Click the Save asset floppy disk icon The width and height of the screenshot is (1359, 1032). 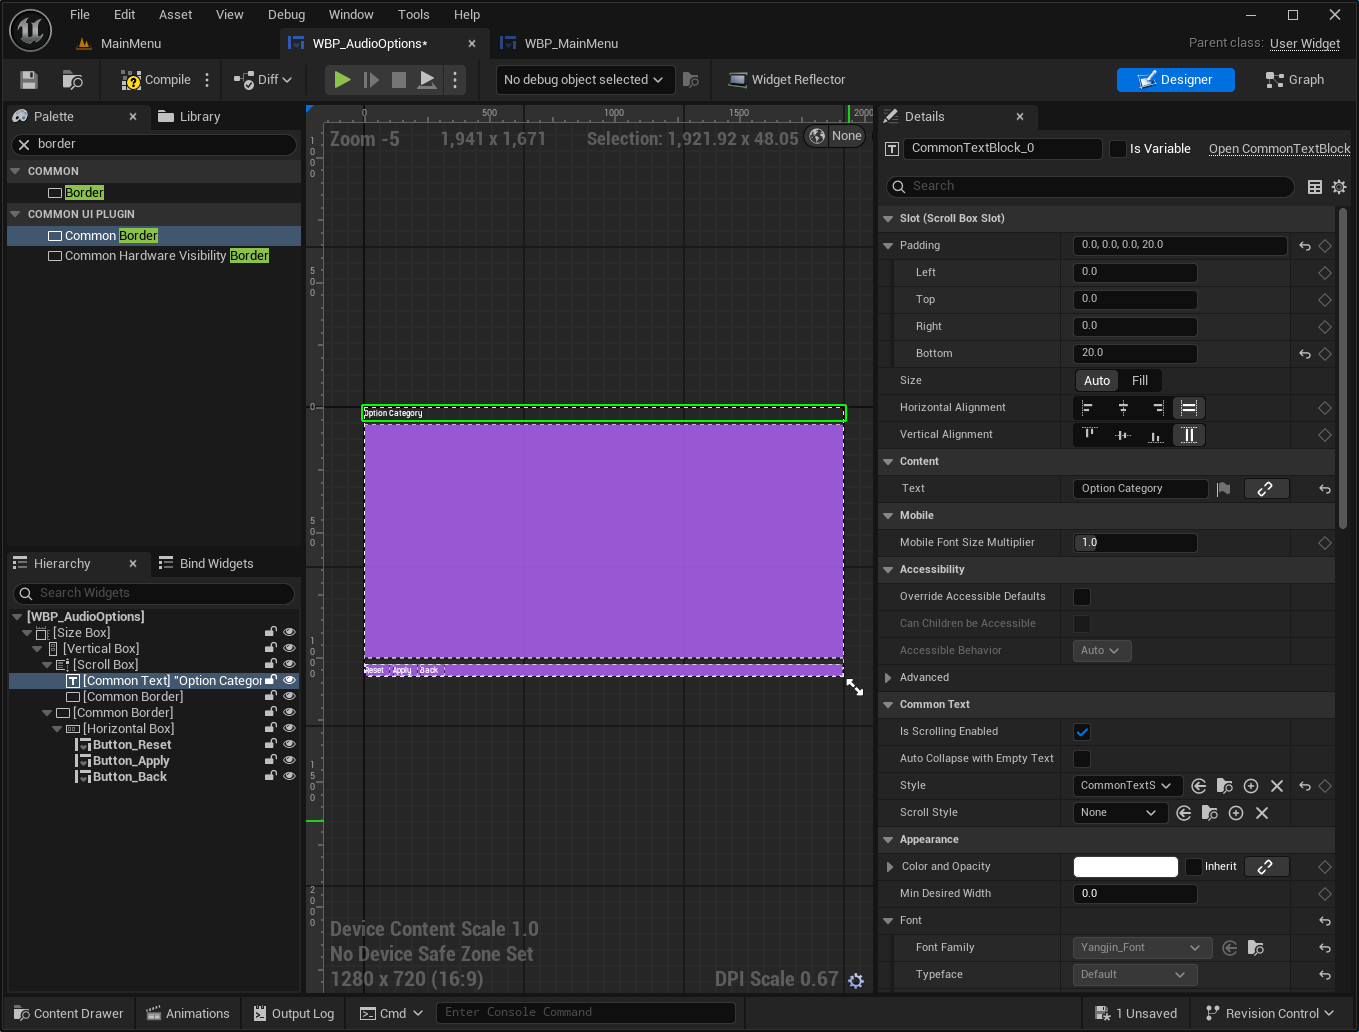[x=29, y=80]
